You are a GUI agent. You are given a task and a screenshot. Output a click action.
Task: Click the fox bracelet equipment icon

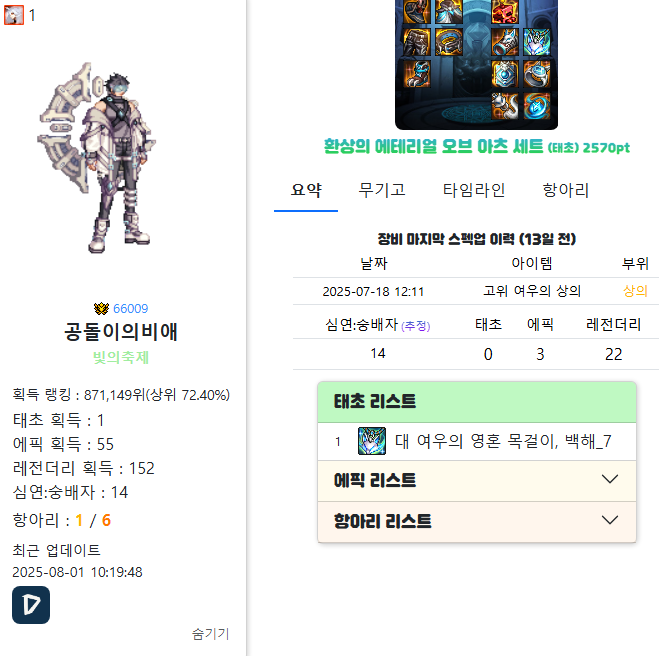[505, 42]
